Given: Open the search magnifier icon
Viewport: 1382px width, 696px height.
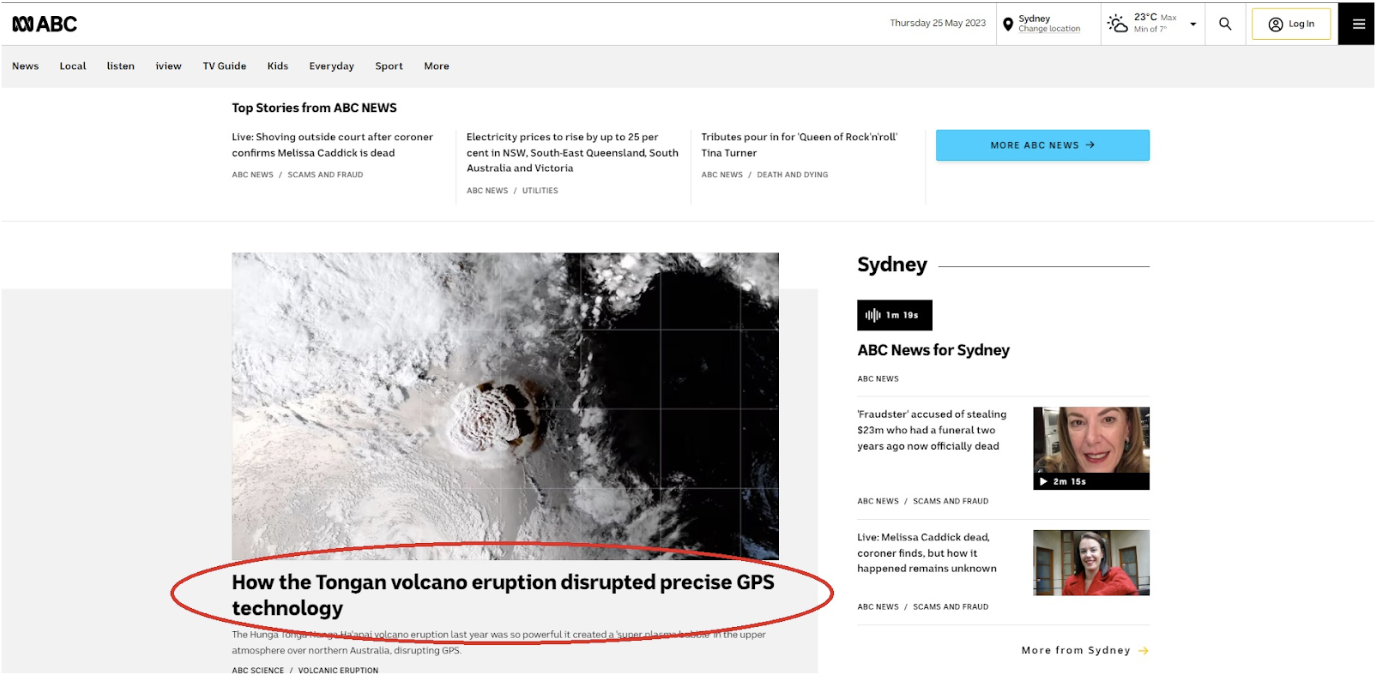Looking at the screenshot, I should (x=1225, y=24).
